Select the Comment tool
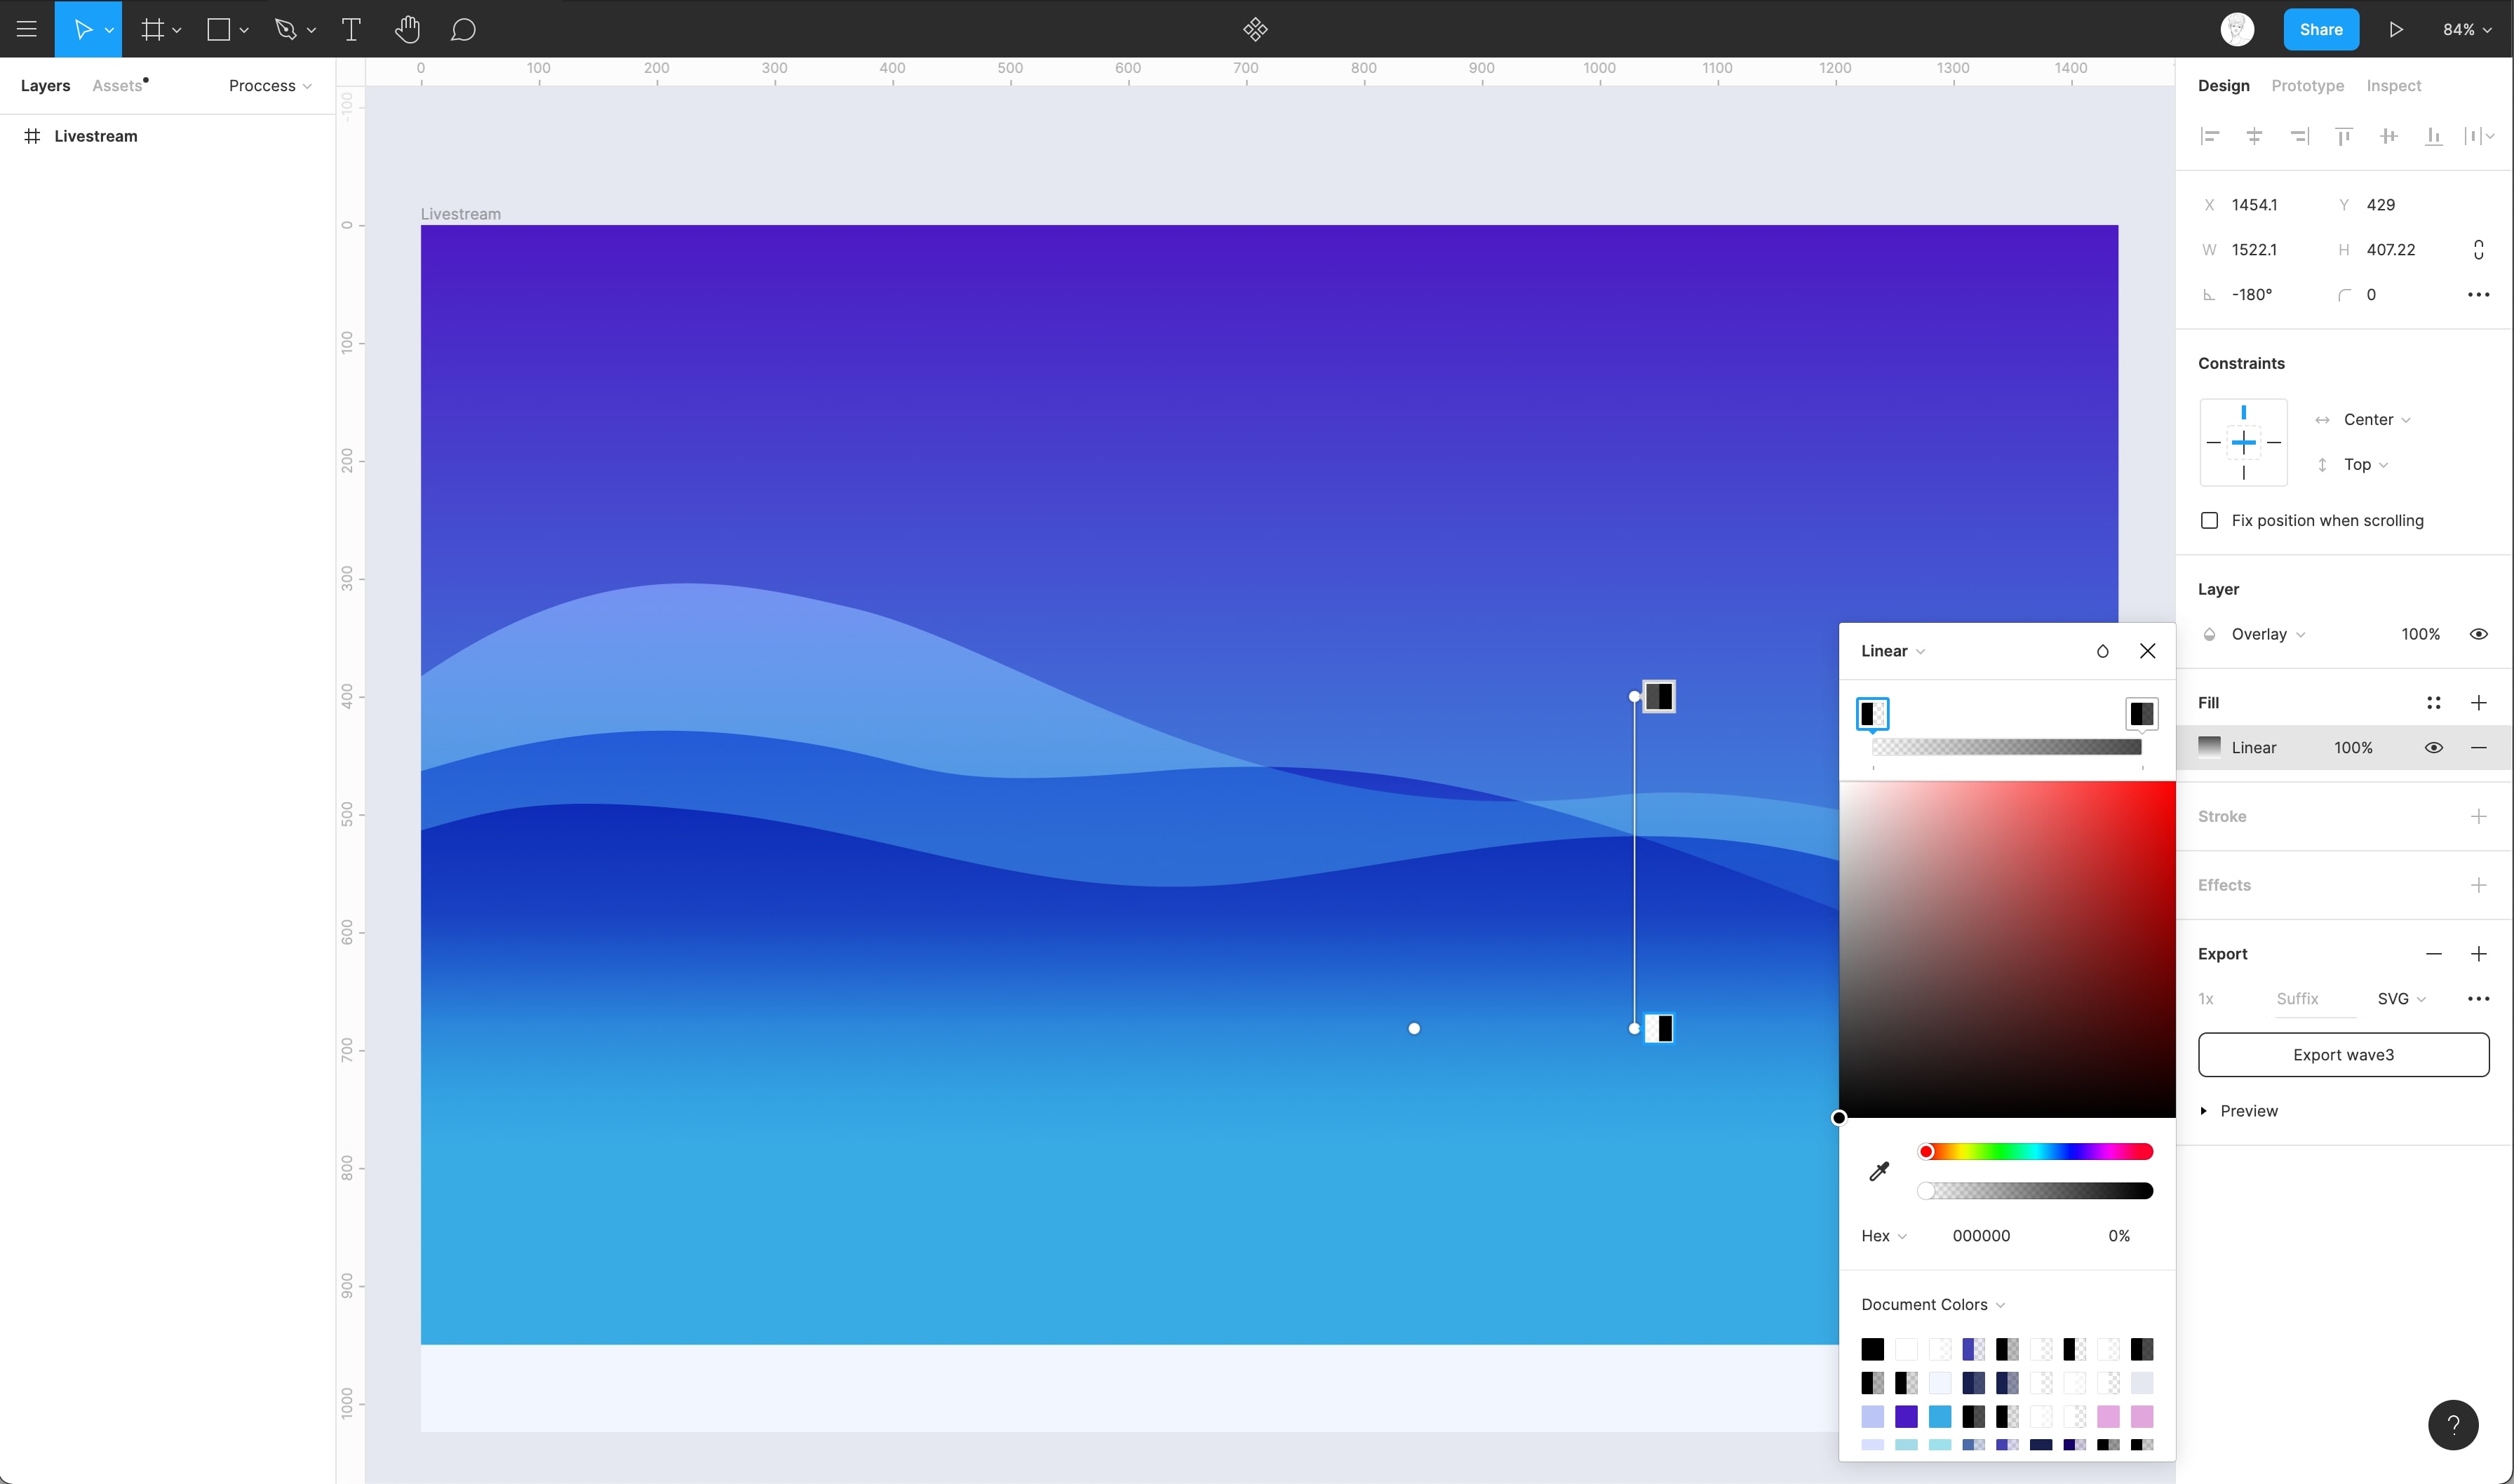Viewport: 2514px width, 1484px height. click(462, 29)
